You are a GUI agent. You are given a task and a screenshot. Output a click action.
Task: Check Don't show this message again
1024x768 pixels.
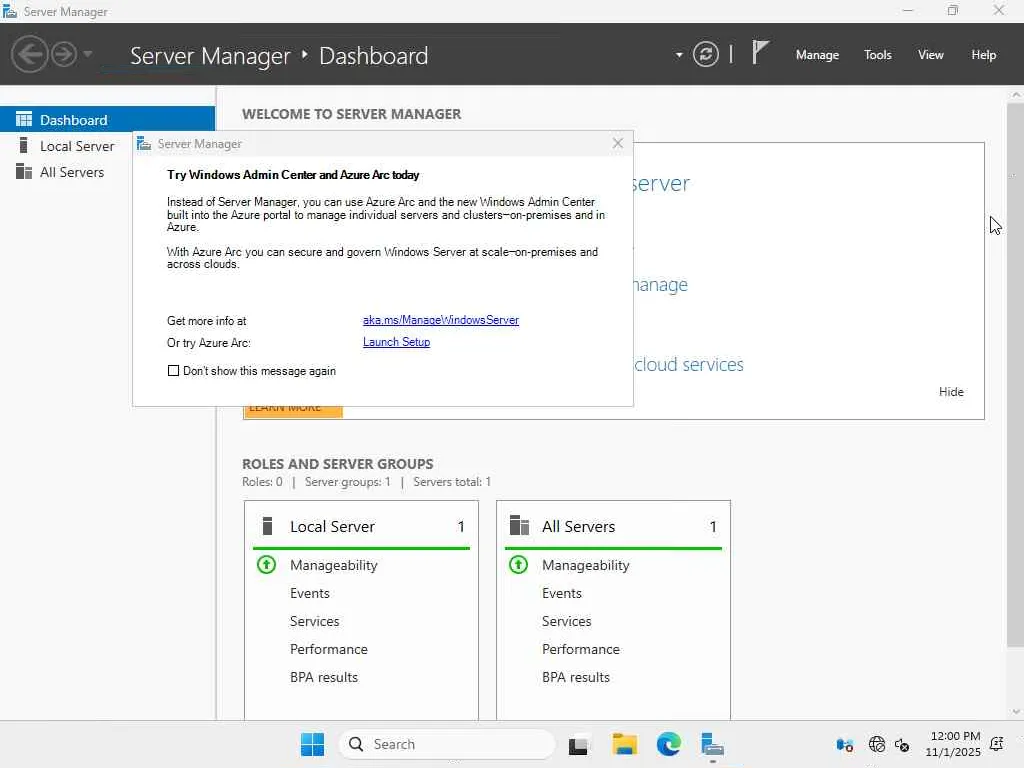(173, 371)
